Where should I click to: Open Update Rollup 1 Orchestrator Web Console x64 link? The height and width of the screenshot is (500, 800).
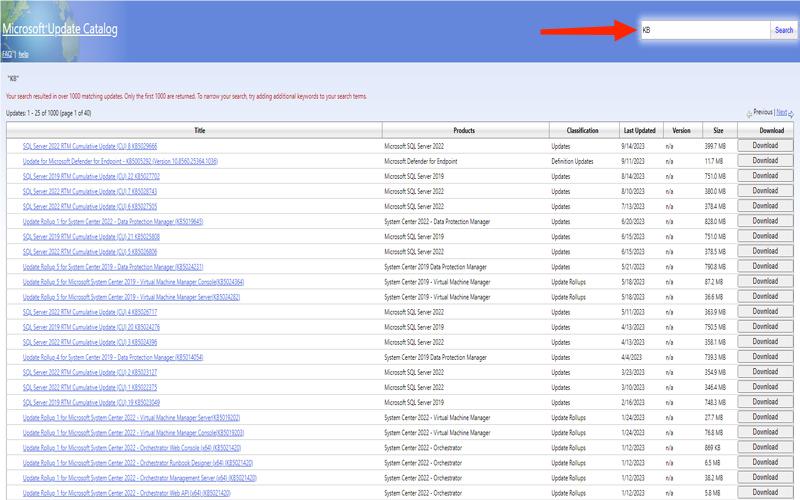[132, 448]
